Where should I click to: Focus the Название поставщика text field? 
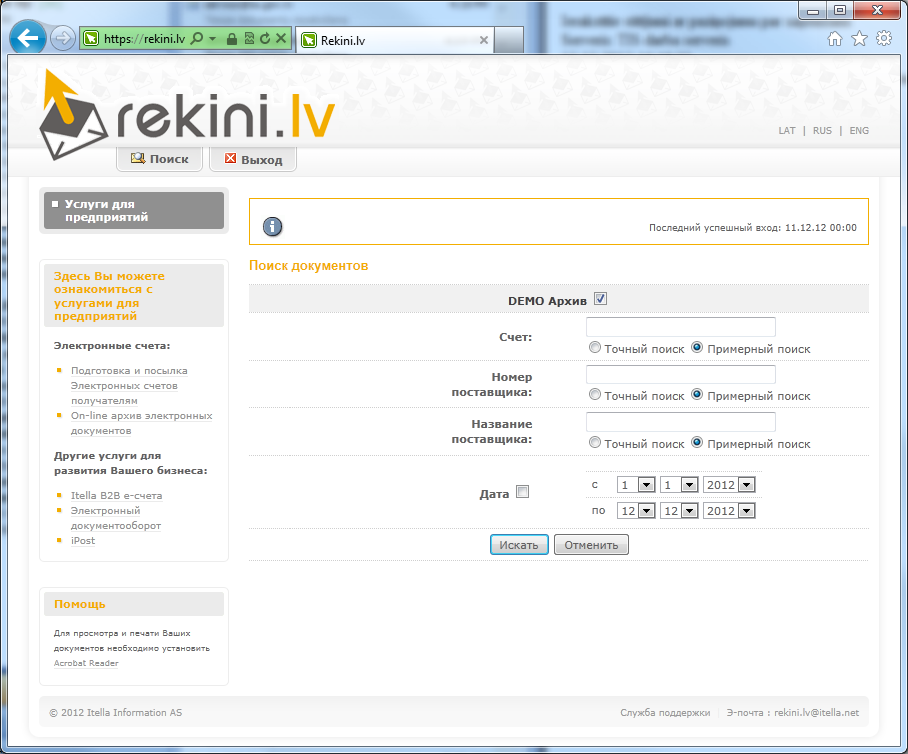pyautogui.click(x=680, y=422)
